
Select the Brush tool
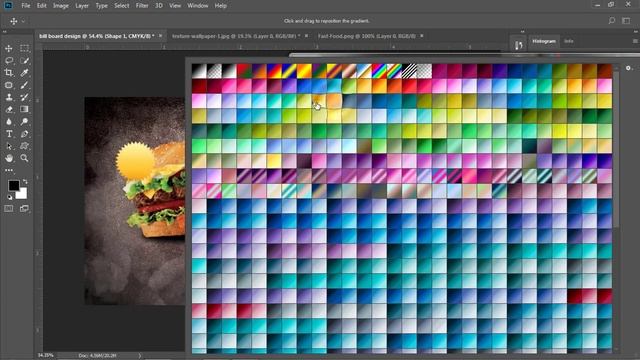tap(24, 85)
